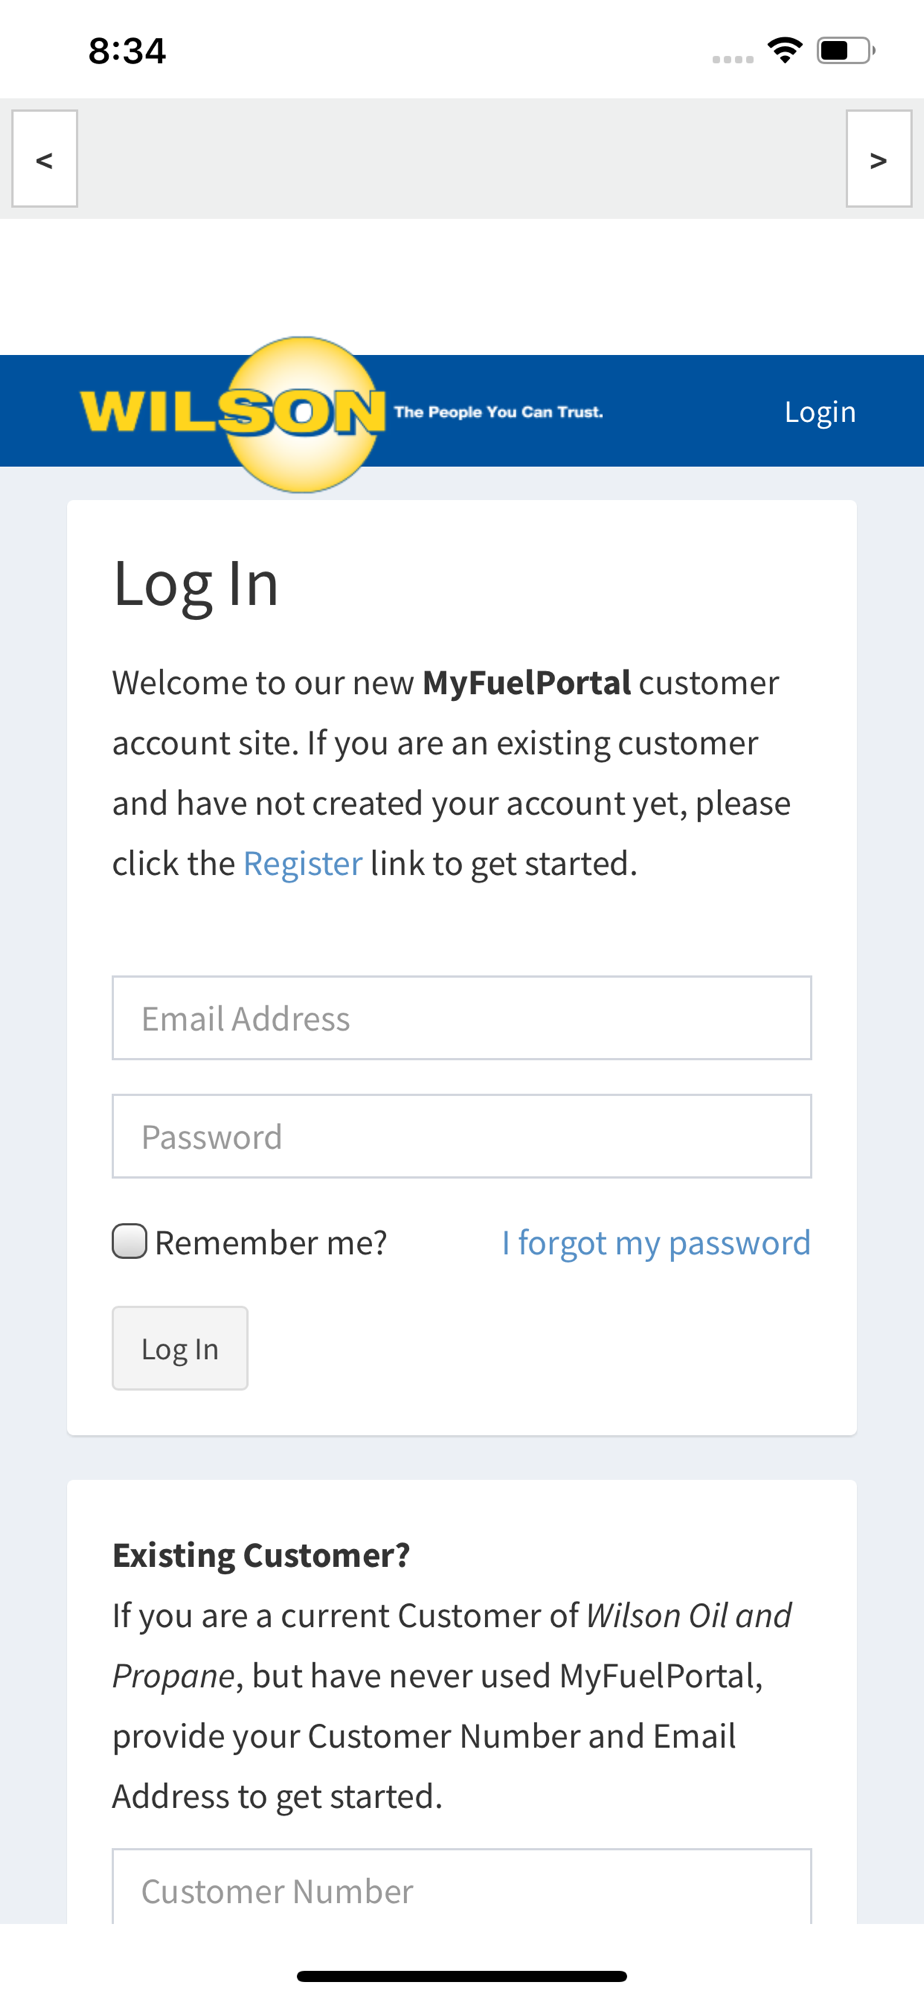Focus the Email Address field
The image size is (924, 2000).
pyautogui.click(x=462, y=1018)
